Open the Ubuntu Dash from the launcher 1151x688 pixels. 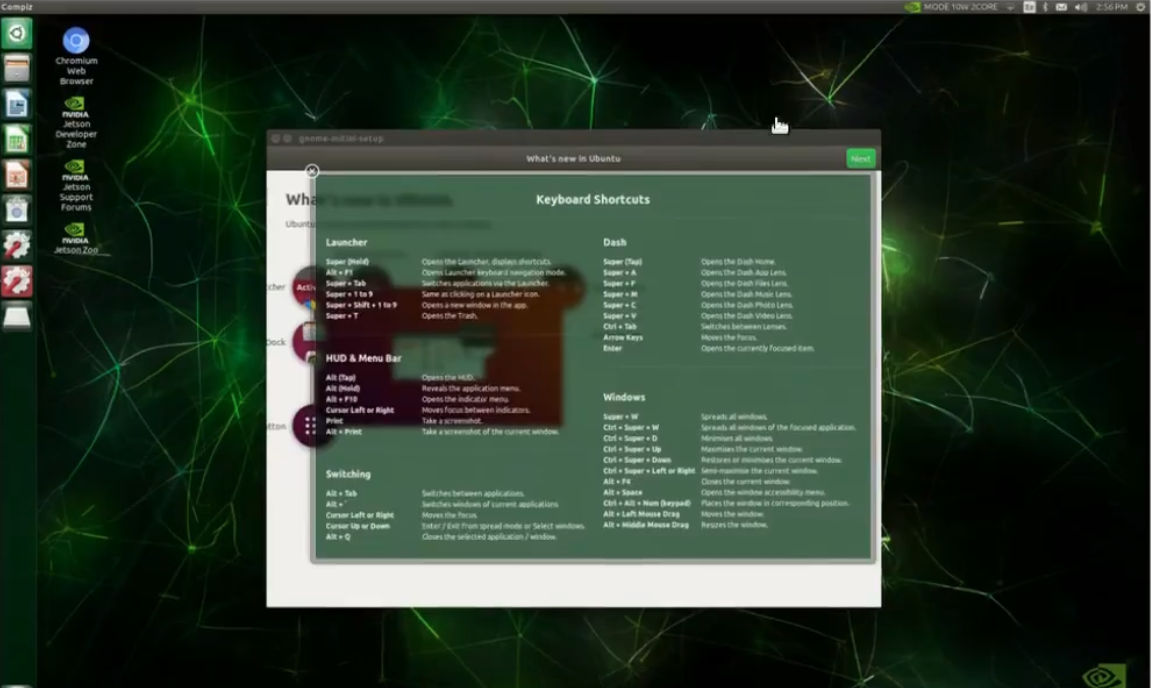pos(16,33)
